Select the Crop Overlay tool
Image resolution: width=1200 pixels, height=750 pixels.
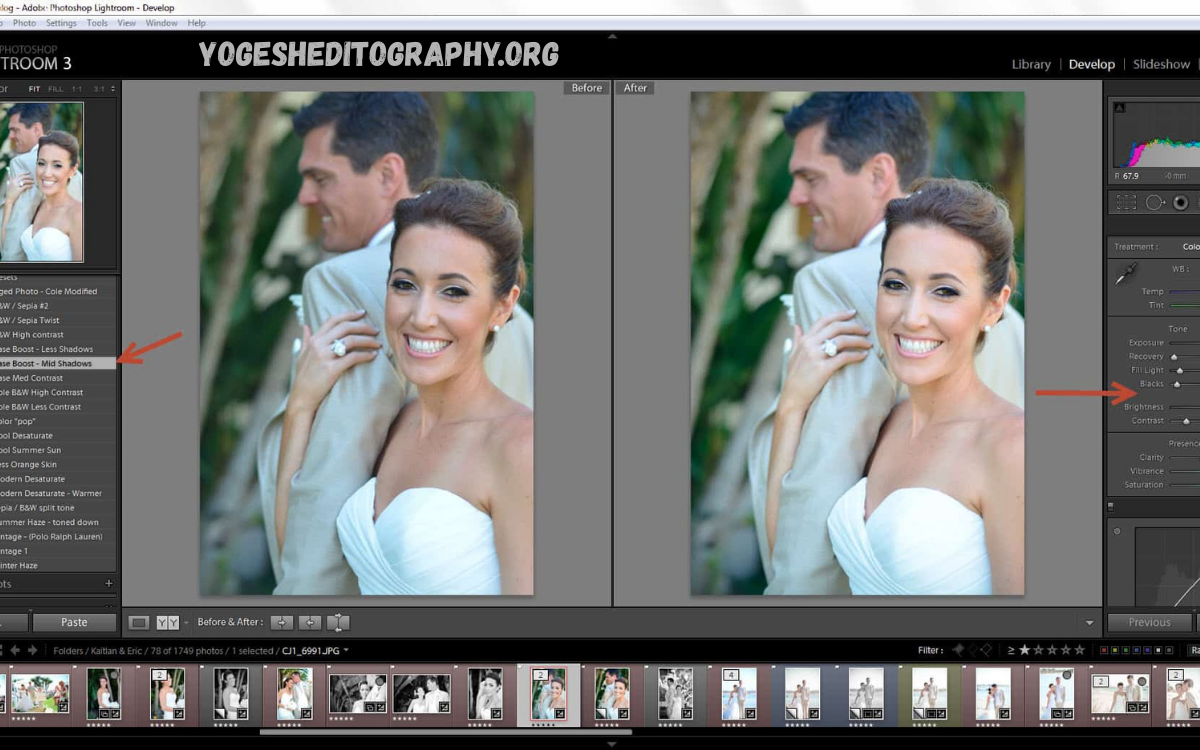pos(1126,202)
